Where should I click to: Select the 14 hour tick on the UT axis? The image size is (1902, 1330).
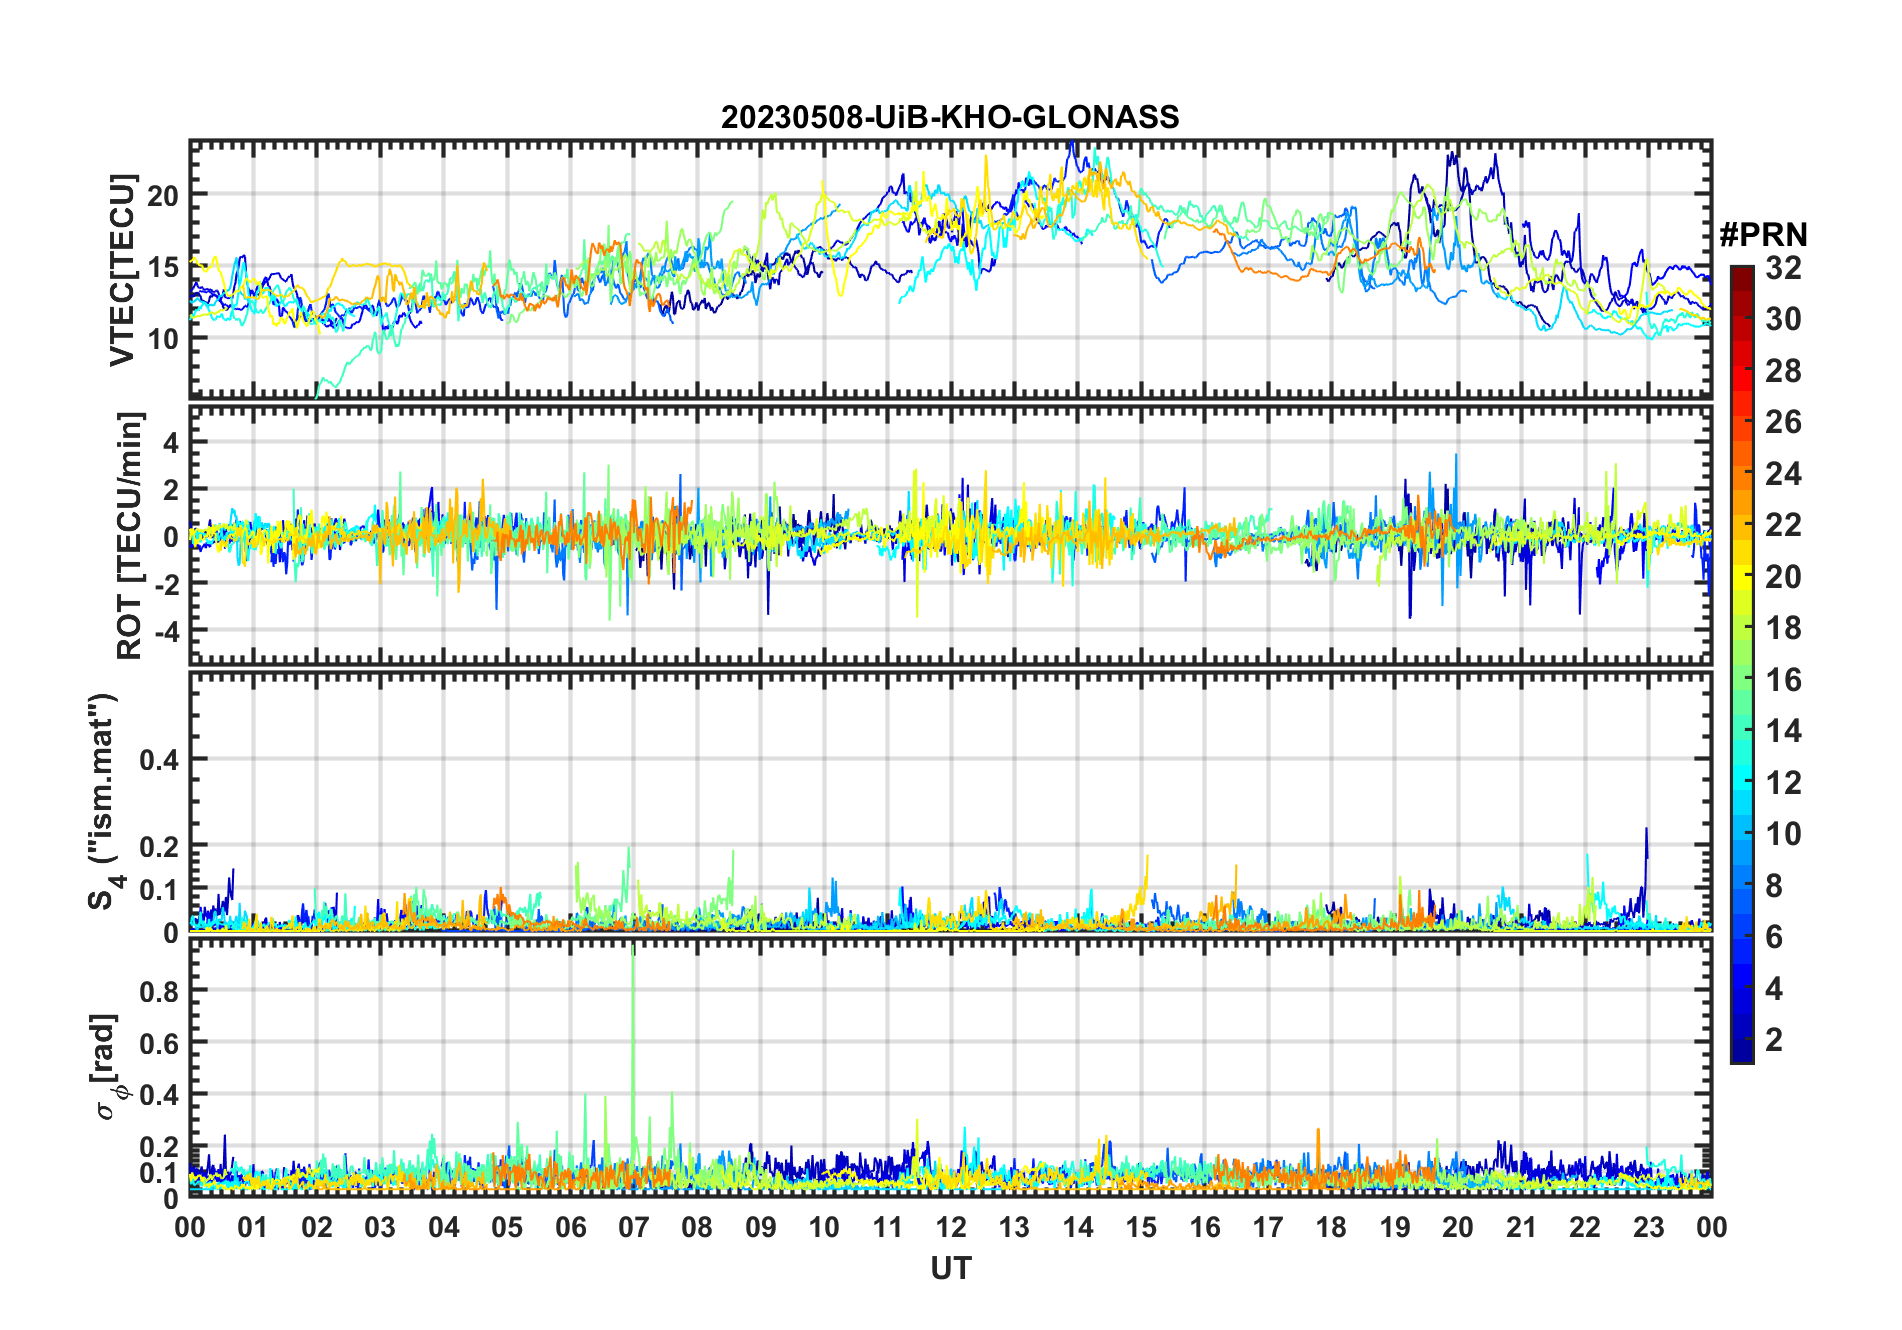[x=1078, y=1227]
